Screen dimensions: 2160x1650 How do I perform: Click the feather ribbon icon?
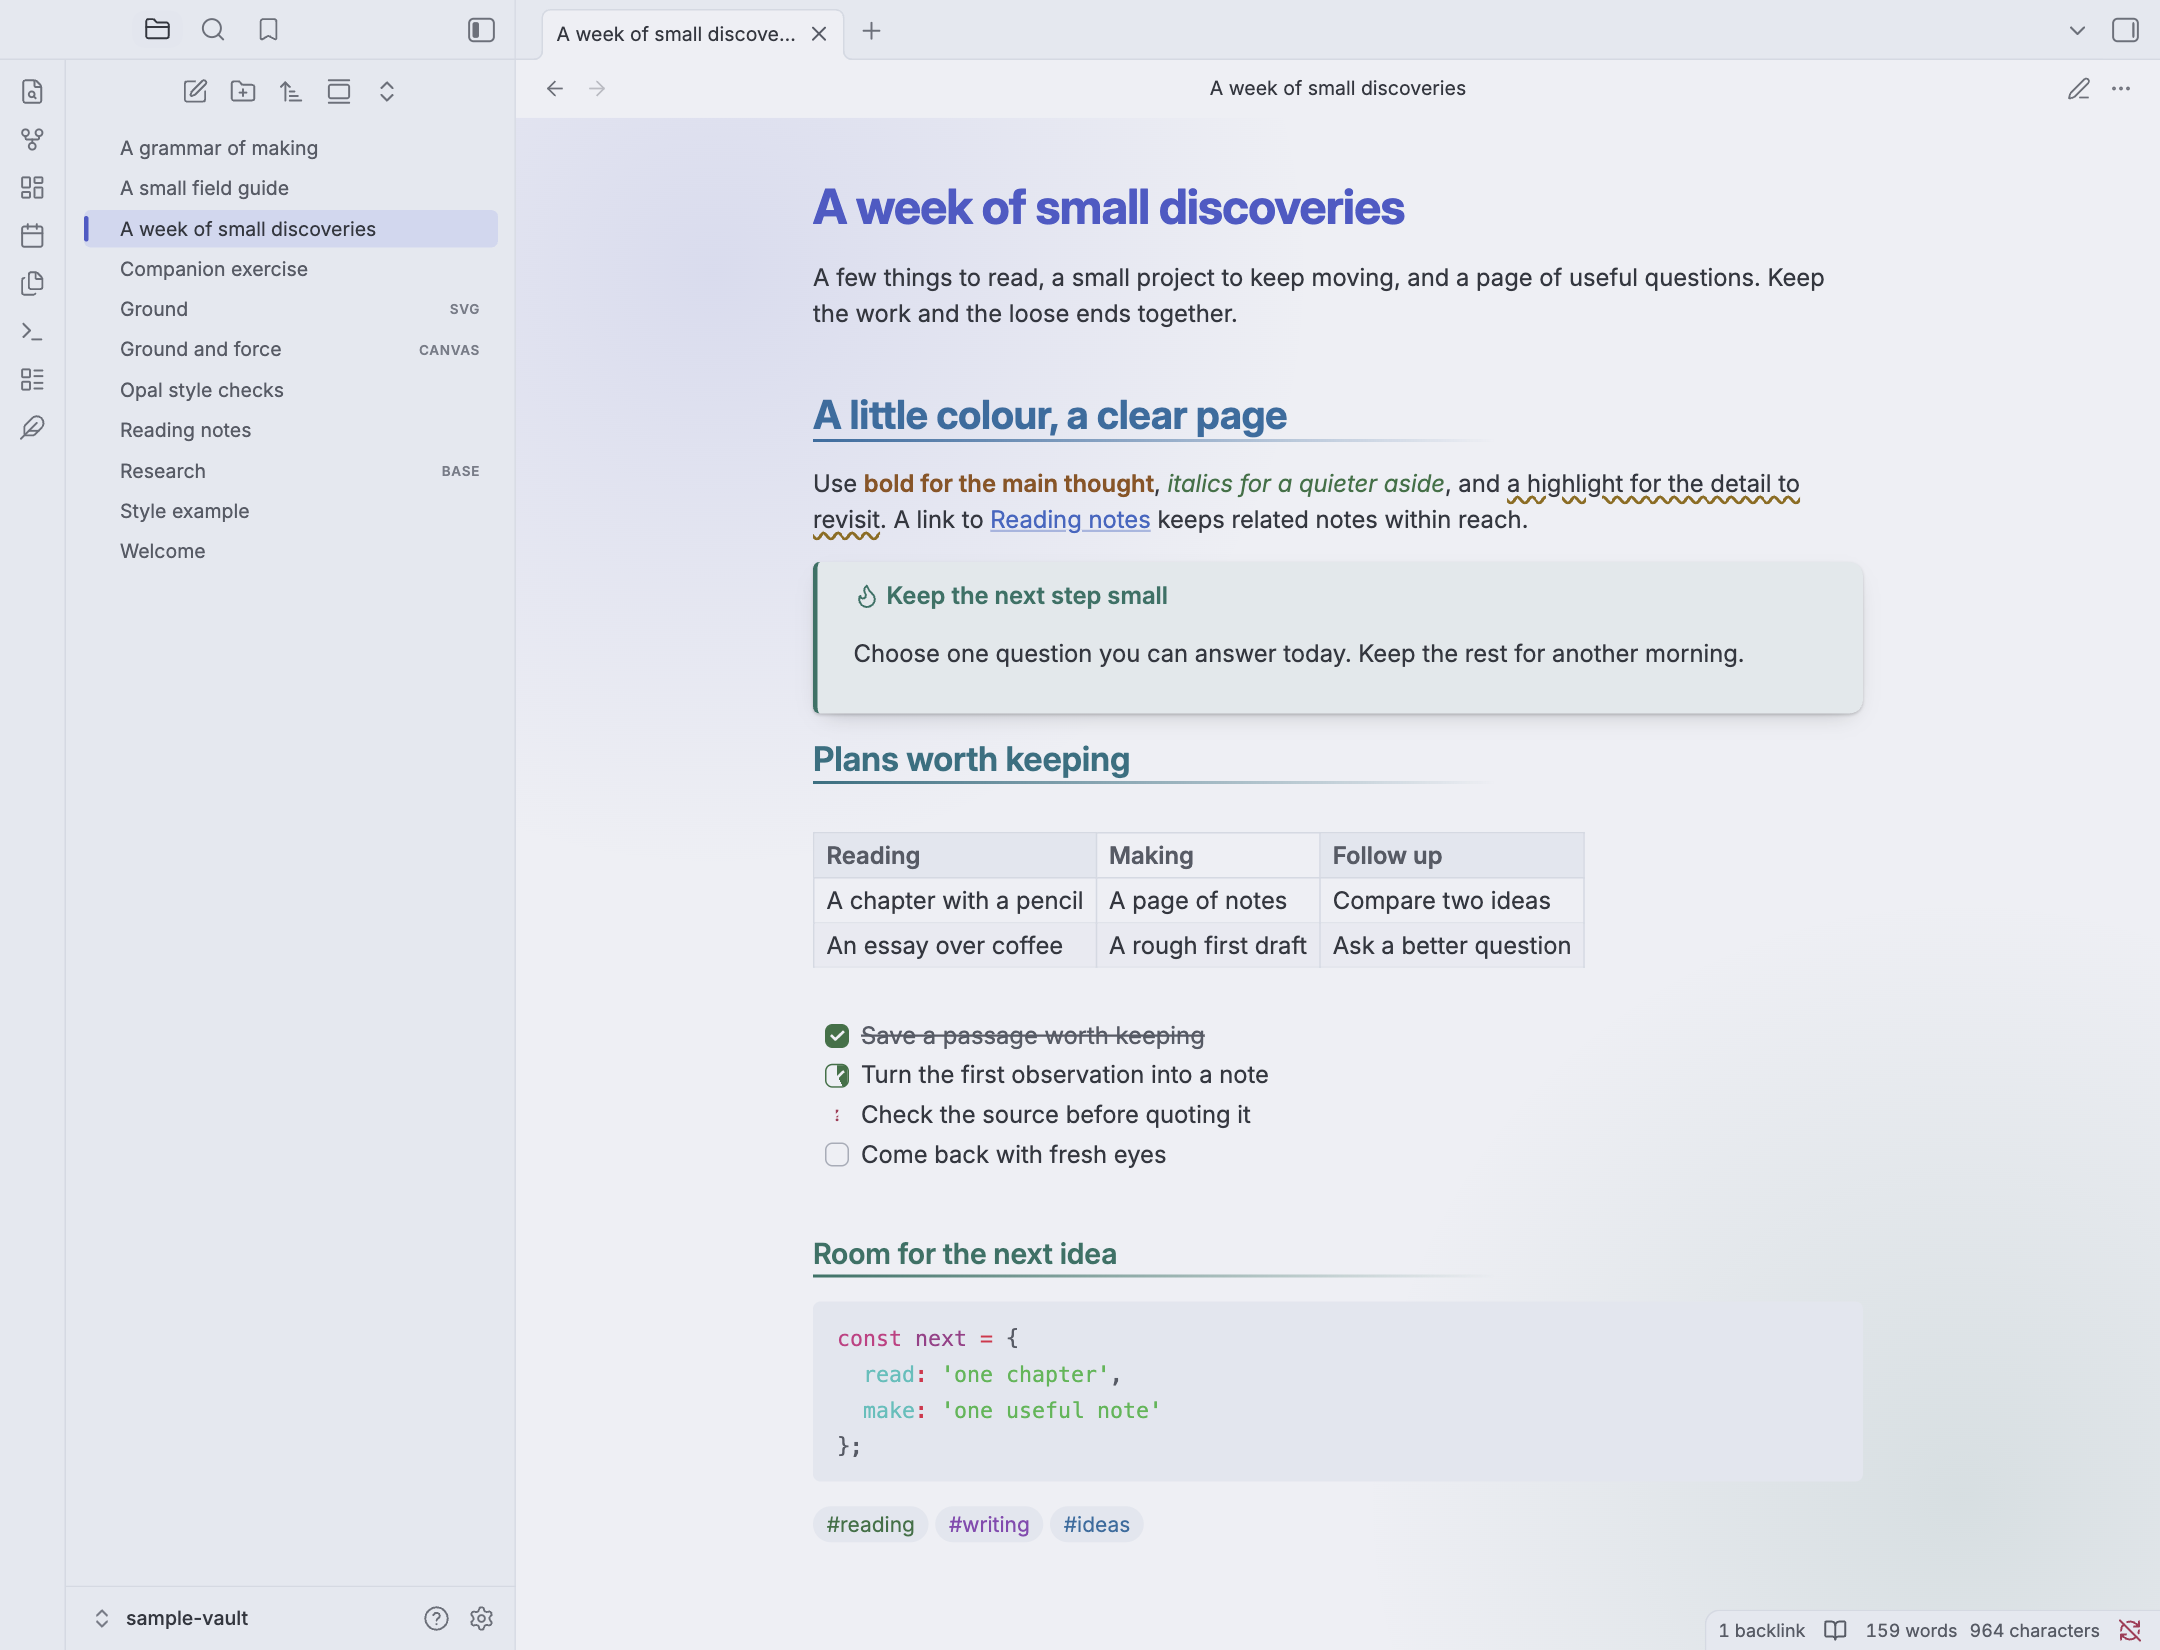pyautogui.click(x=32, y=428)
